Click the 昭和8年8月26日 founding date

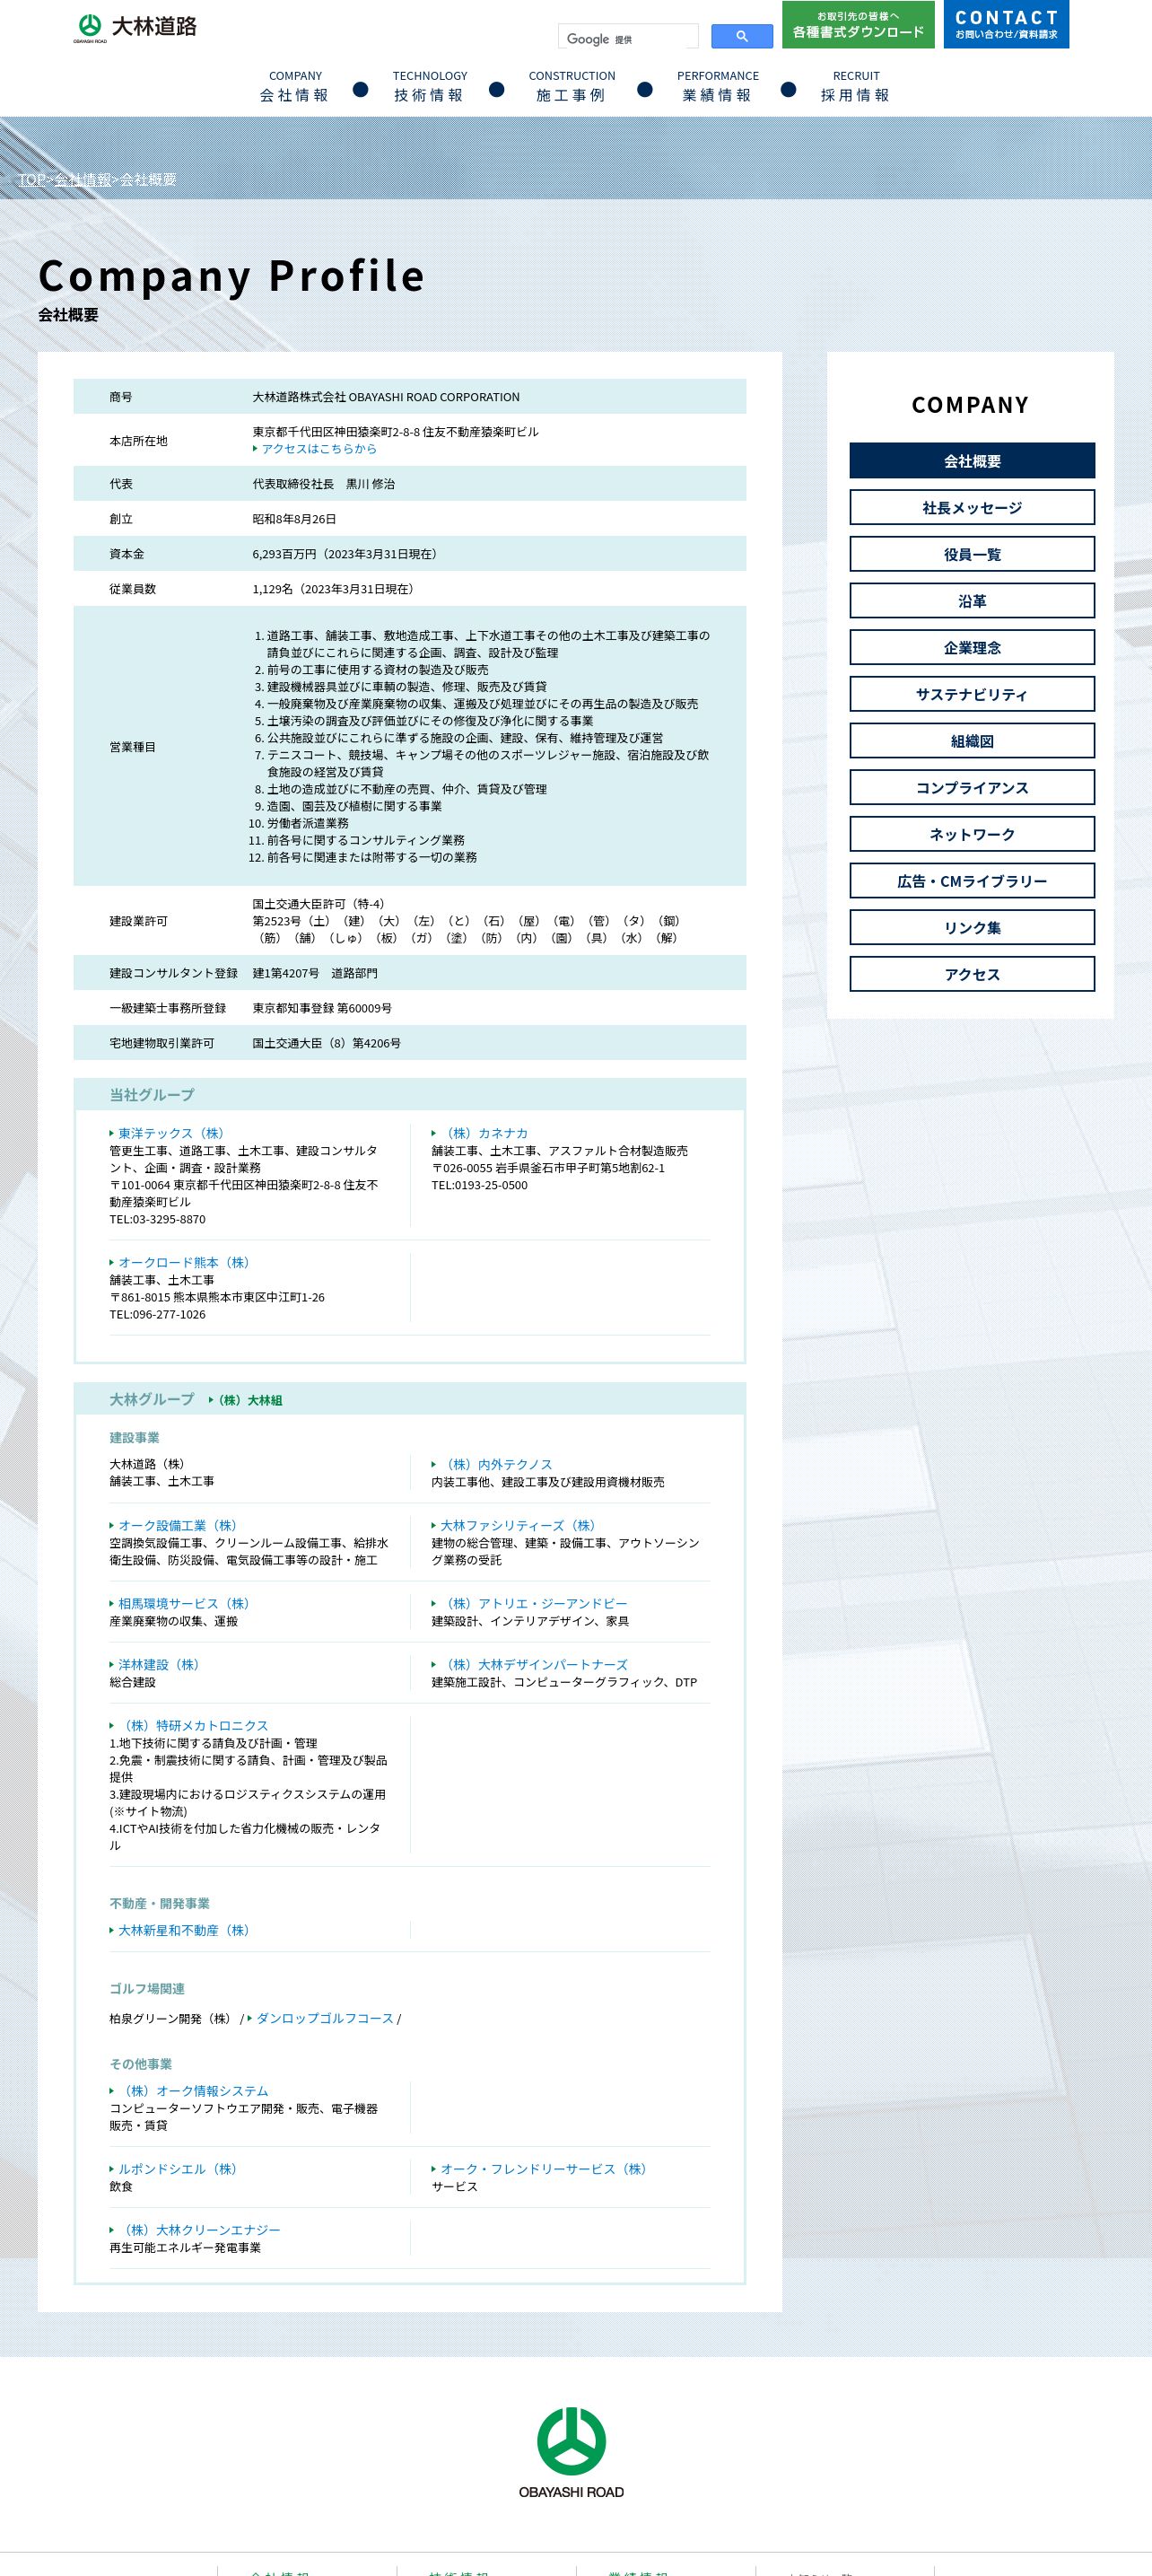[294, 519]
